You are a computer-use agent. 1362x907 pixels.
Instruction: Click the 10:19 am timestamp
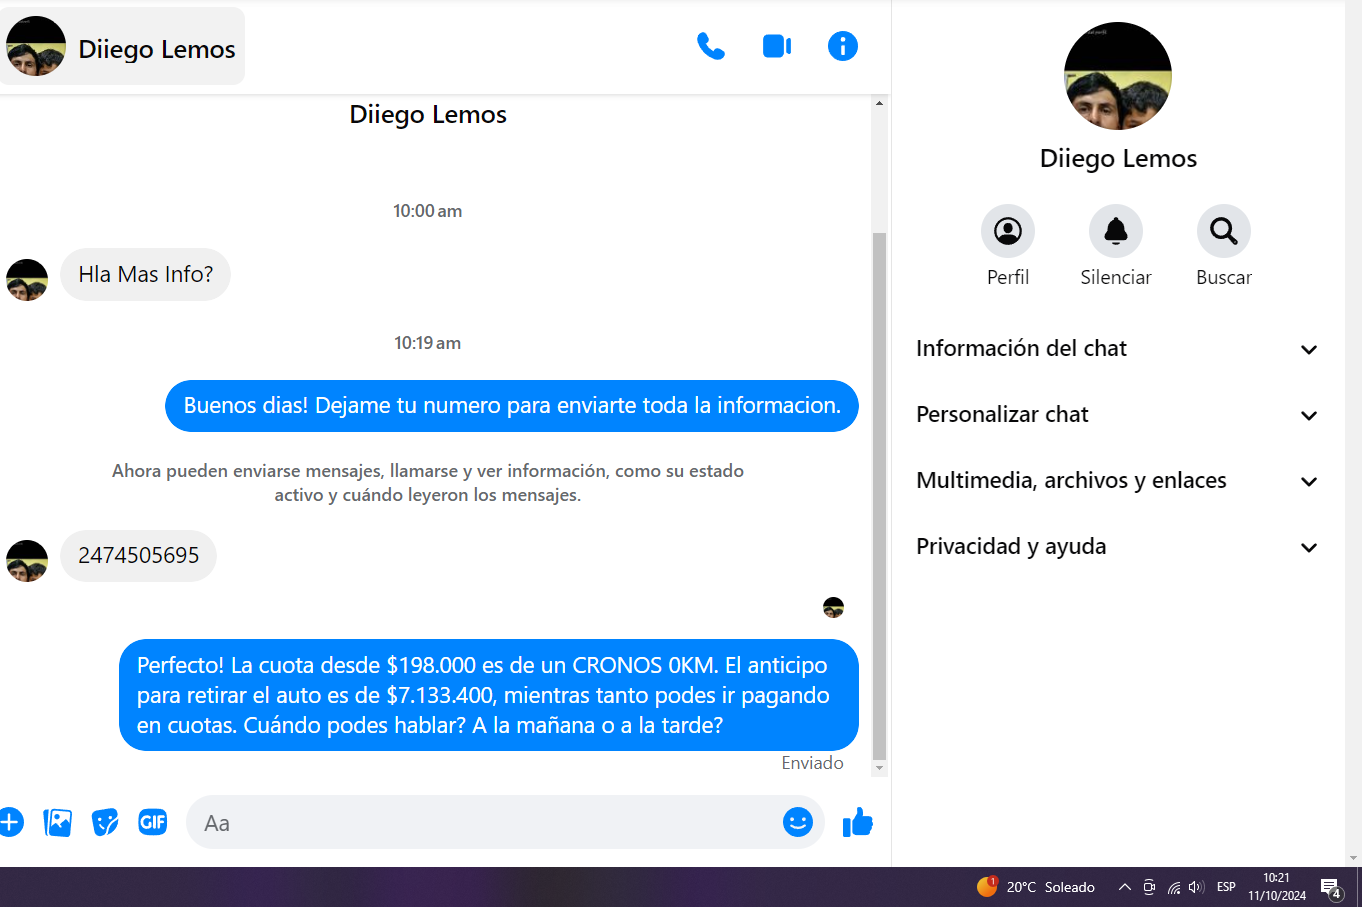click(x=428, y=343)
